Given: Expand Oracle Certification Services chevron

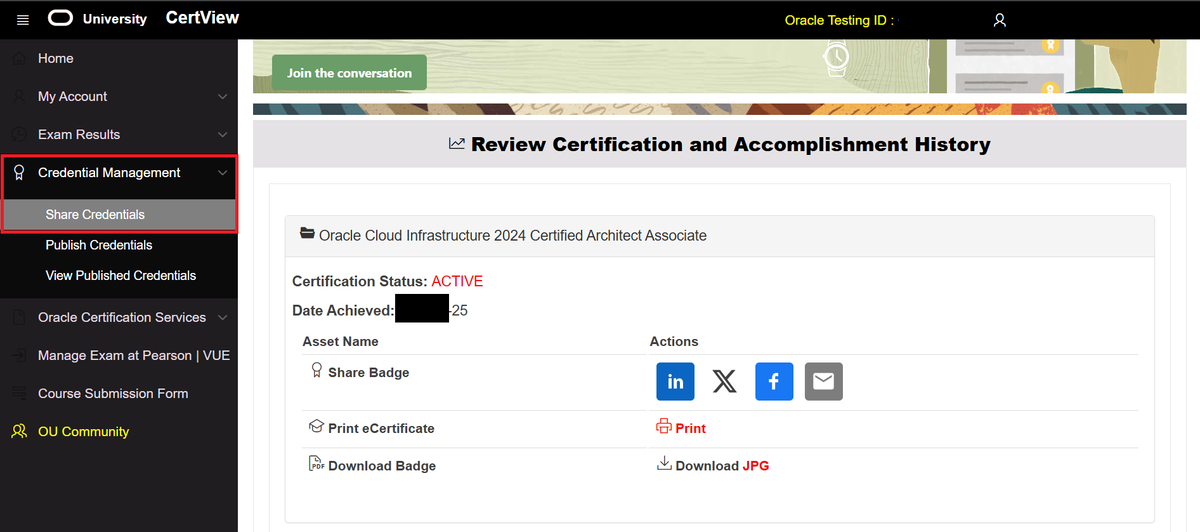Looking at the screenshot, I should [222, 318].
